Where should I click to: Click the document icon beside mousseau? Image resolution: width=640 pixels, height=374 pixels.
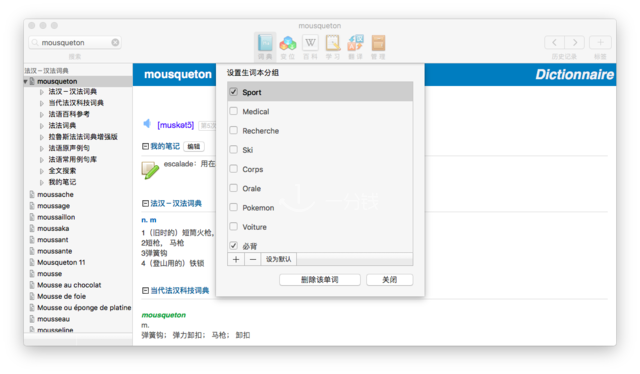[x=32, y=319]
